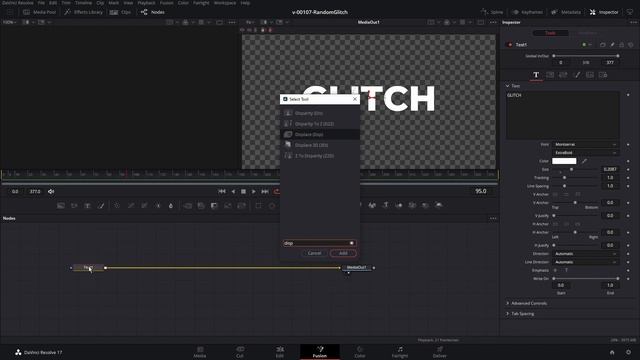Select the MediaOut1 node
640x360 pixels.
pyautogui.click(x=356, y=267)
